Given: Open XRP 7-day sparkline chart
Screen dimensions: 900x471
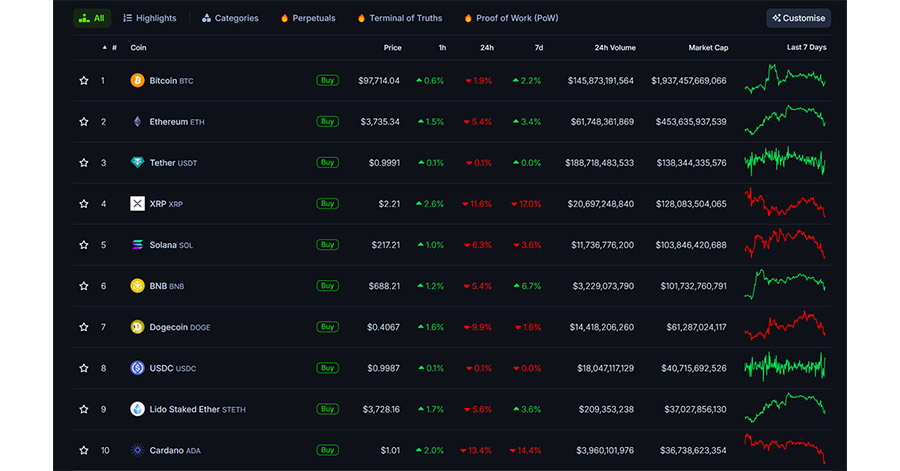Looking at the screenshot, I should [785, 203].
